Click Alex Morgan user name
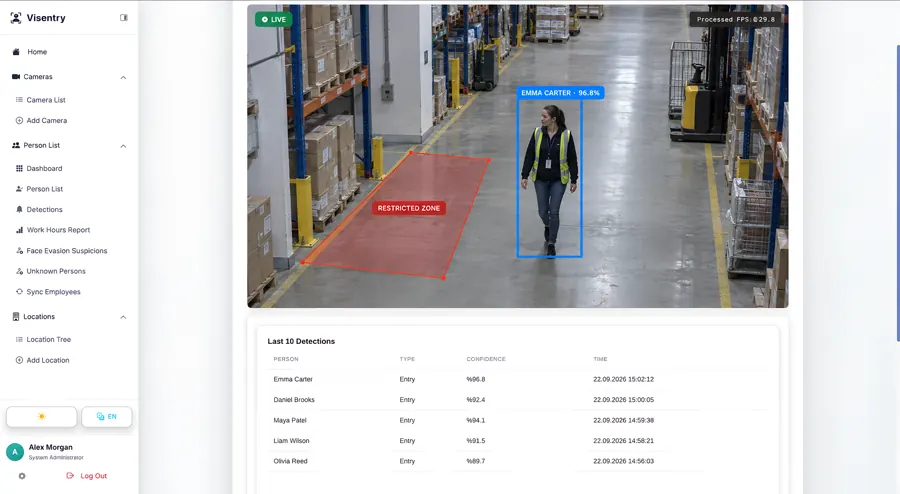 click(x=51, y=448)
